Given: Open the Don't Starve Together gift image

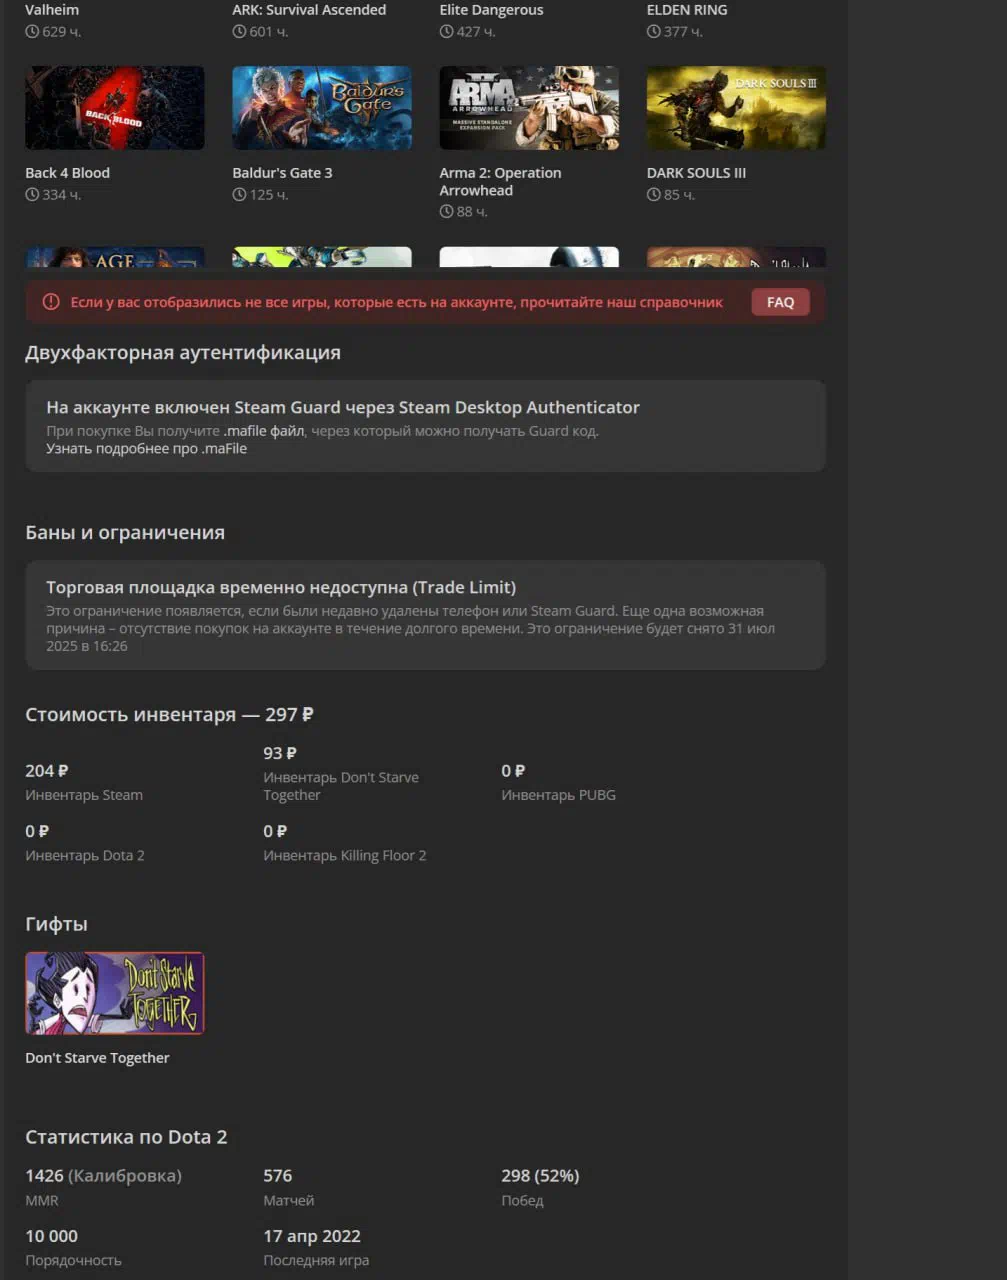Looking at the screenshot, I should click(115, 993).
